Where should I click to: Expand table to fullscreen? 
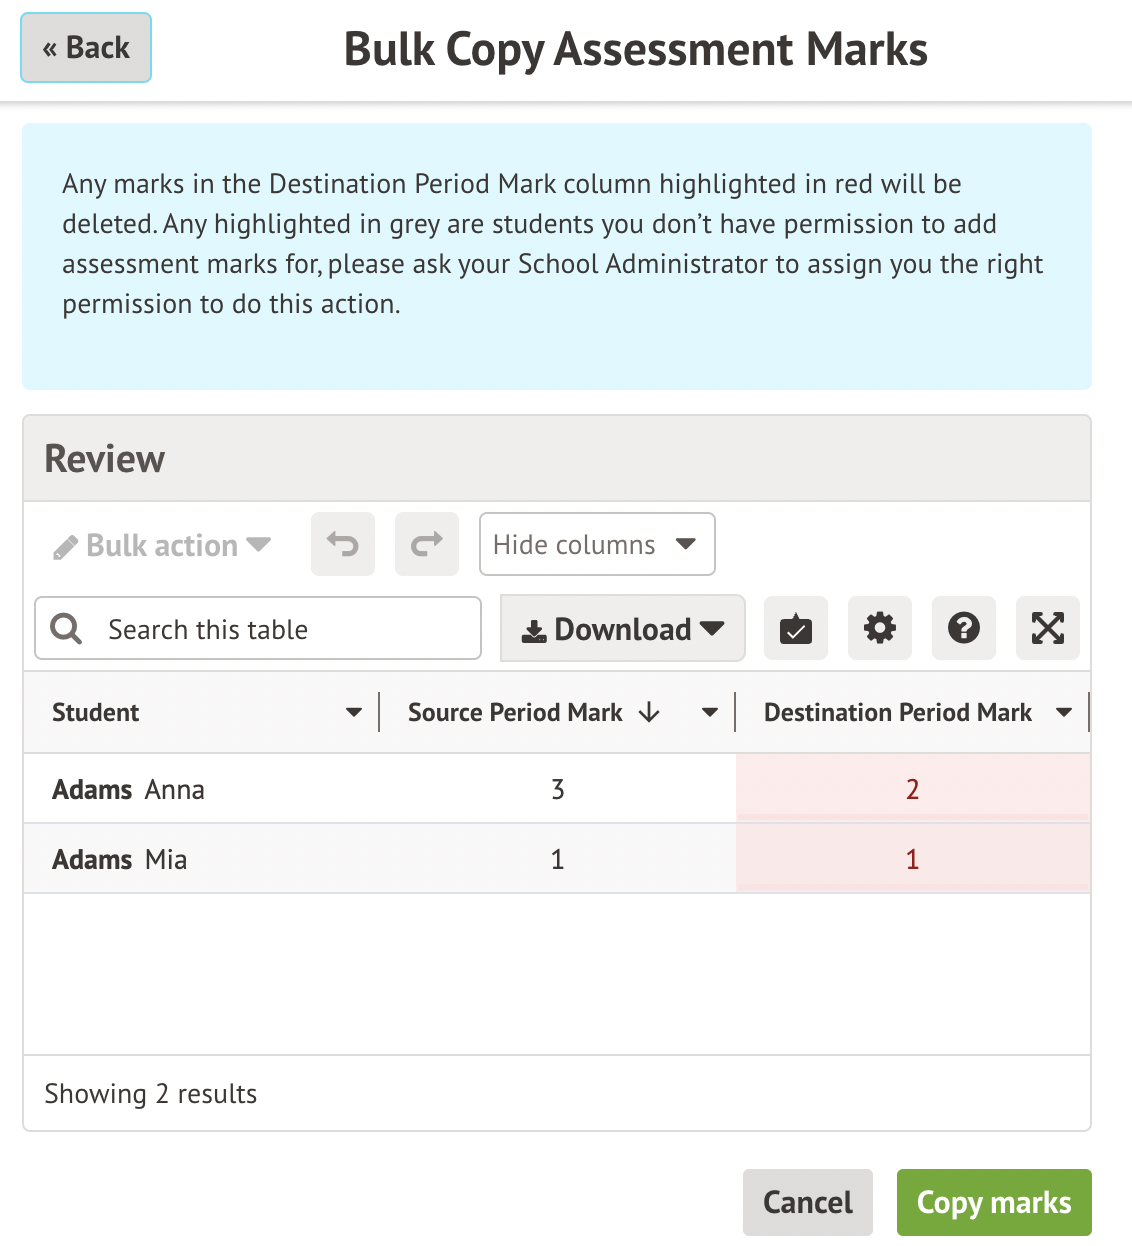click(1048, 629)
